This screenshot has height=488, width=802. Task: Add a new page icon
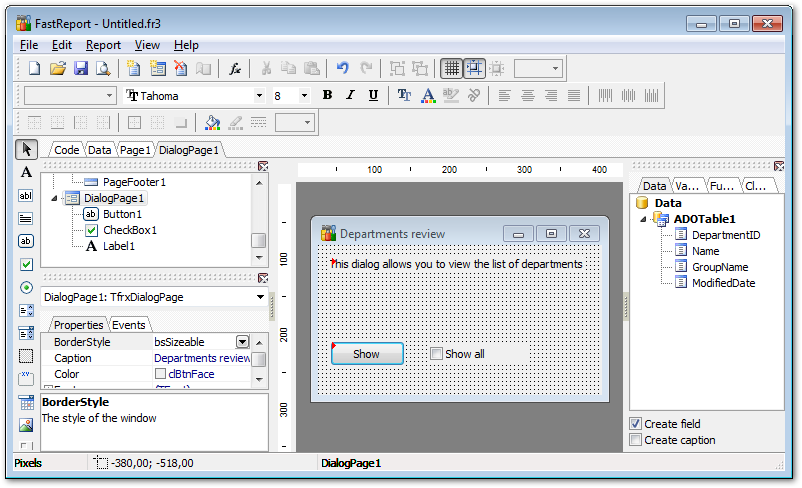133,68
